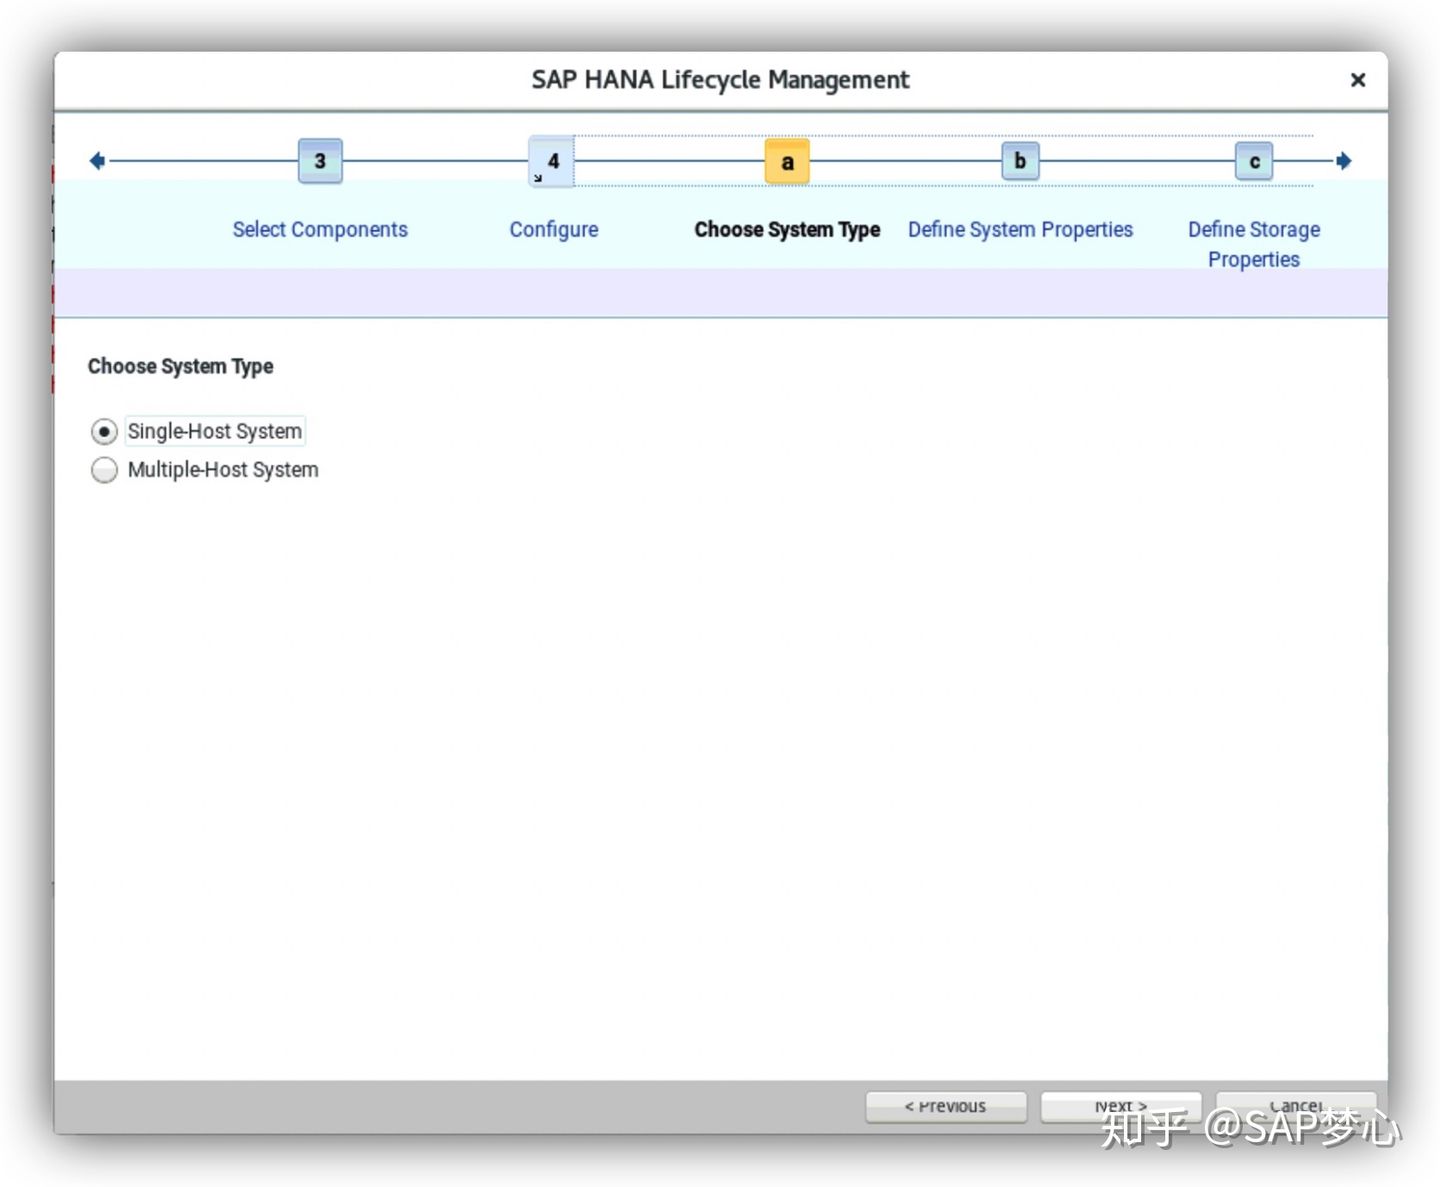Select the Multiple-Host System radio button
1440x1187 pixels.
coord(104,470)
